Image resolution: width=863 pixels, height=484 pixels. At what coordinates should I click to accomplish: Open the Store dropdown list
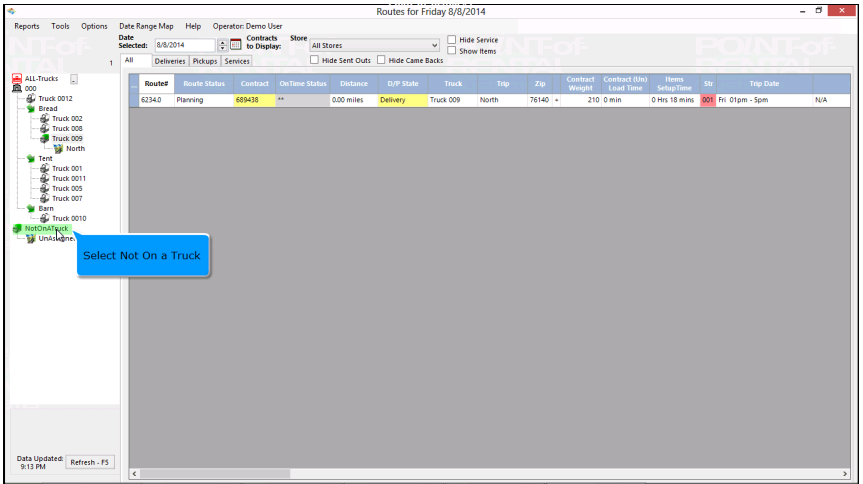click(x=434, y=45)
